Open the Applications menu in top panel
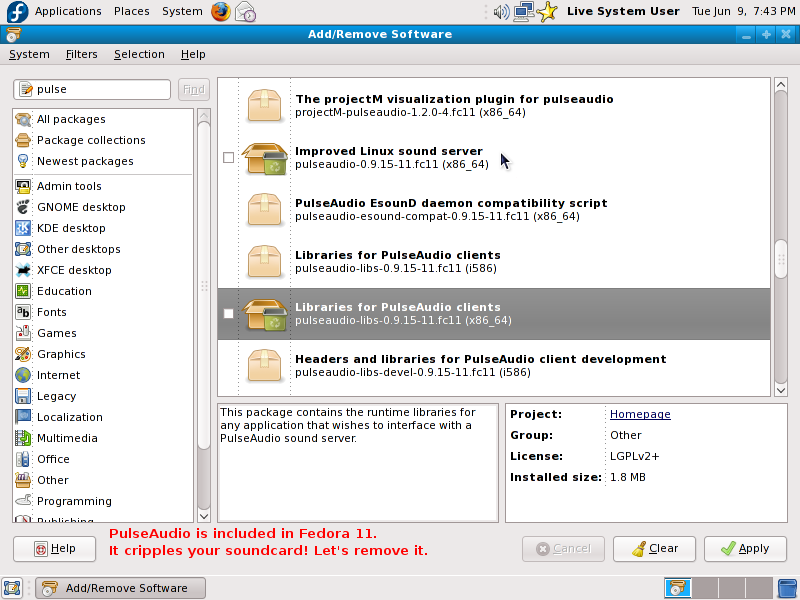Screen dimensions: 800x600 click(68, 11)
